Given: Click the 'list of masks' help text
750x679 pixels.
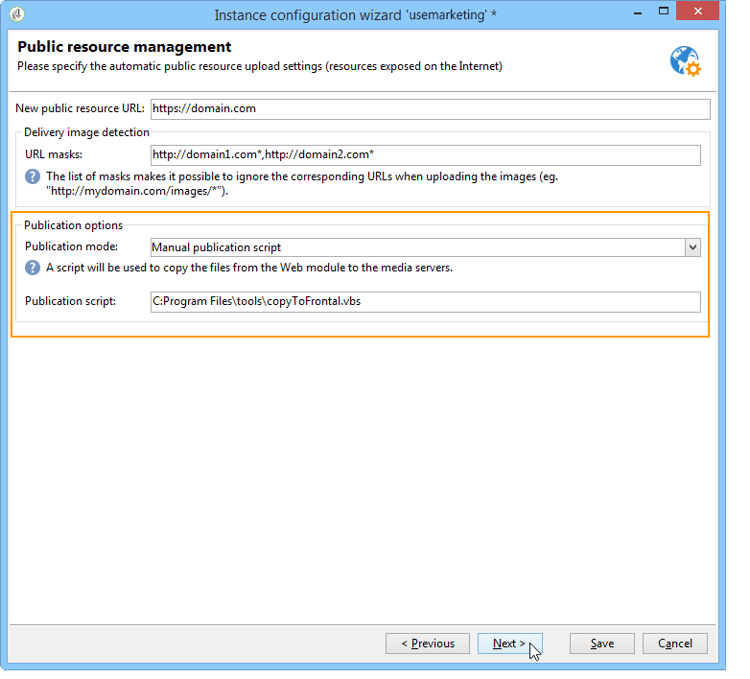Looking at the screenshot, I should [302, 184].
